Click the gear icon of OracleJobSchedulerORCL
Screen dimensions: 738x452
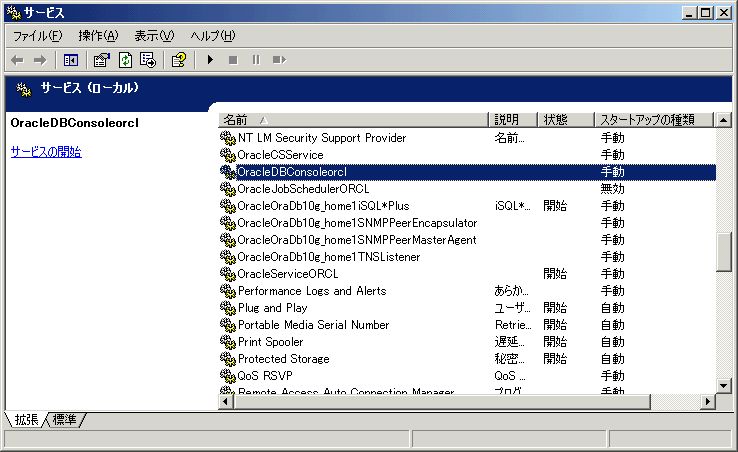pyautogui.click(x=228, y=189)
